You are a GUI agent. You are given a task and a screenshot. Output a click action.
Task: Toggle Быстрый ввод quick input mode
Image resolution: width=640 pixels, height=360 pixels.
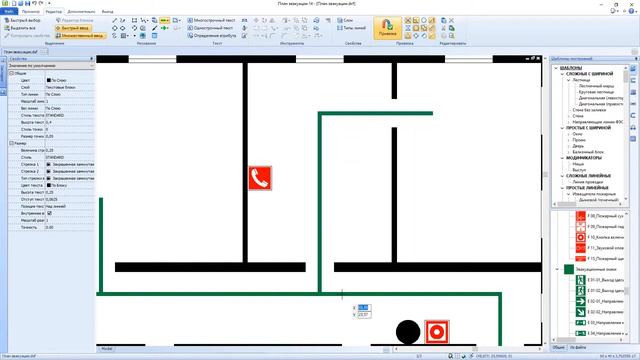(73, 28)
